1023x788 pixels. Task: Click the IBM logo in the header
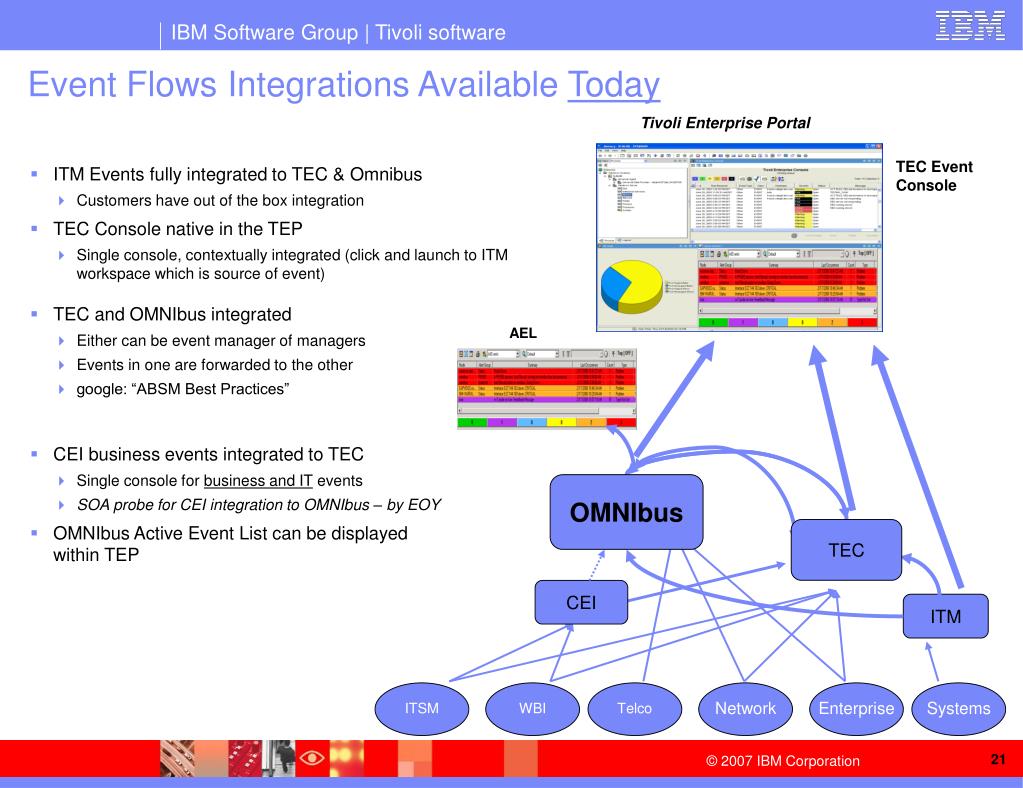pyautogui.click(x=970, y=26)
